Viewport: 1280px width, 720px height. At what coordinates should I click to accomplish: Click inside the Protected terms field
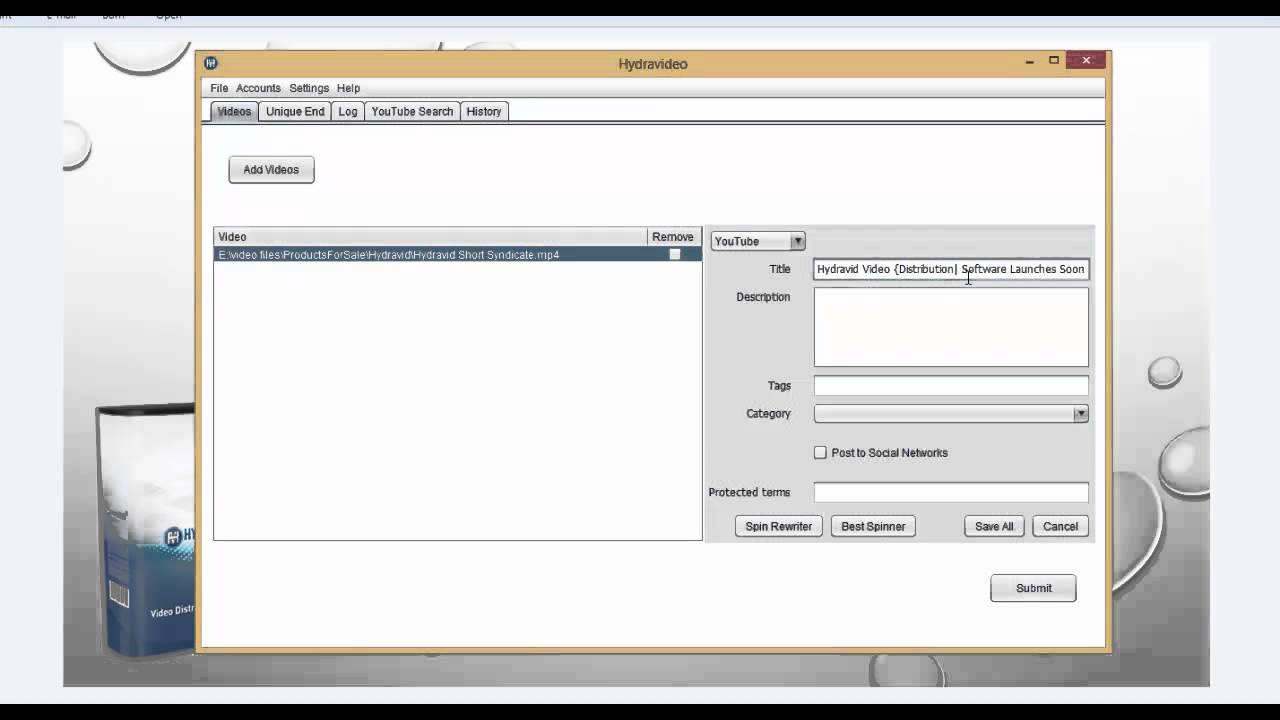[x=951, y=492]
